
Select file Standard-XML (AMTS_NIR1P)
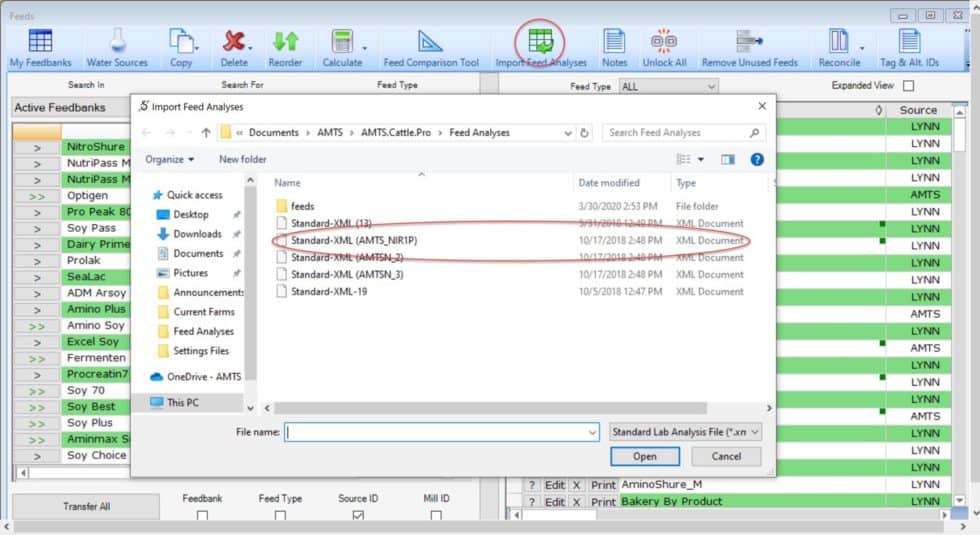point(354,240)
